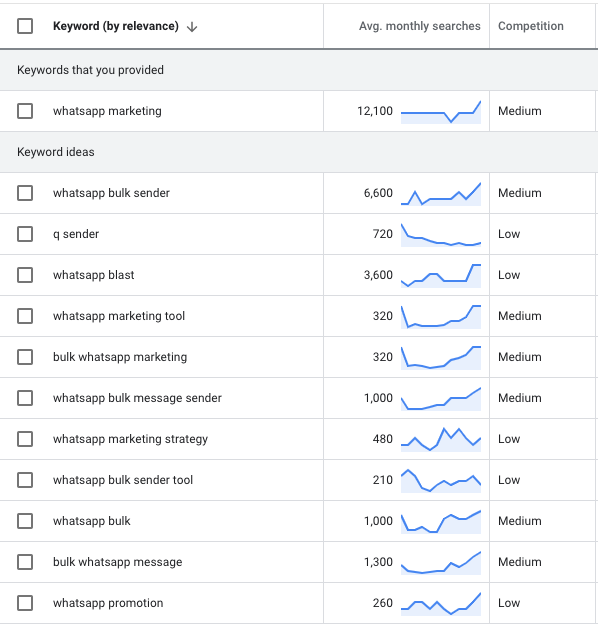Sort by Keyword (by relevance) column header
This screenshot has height=624, width=598.
coord(116,26)
